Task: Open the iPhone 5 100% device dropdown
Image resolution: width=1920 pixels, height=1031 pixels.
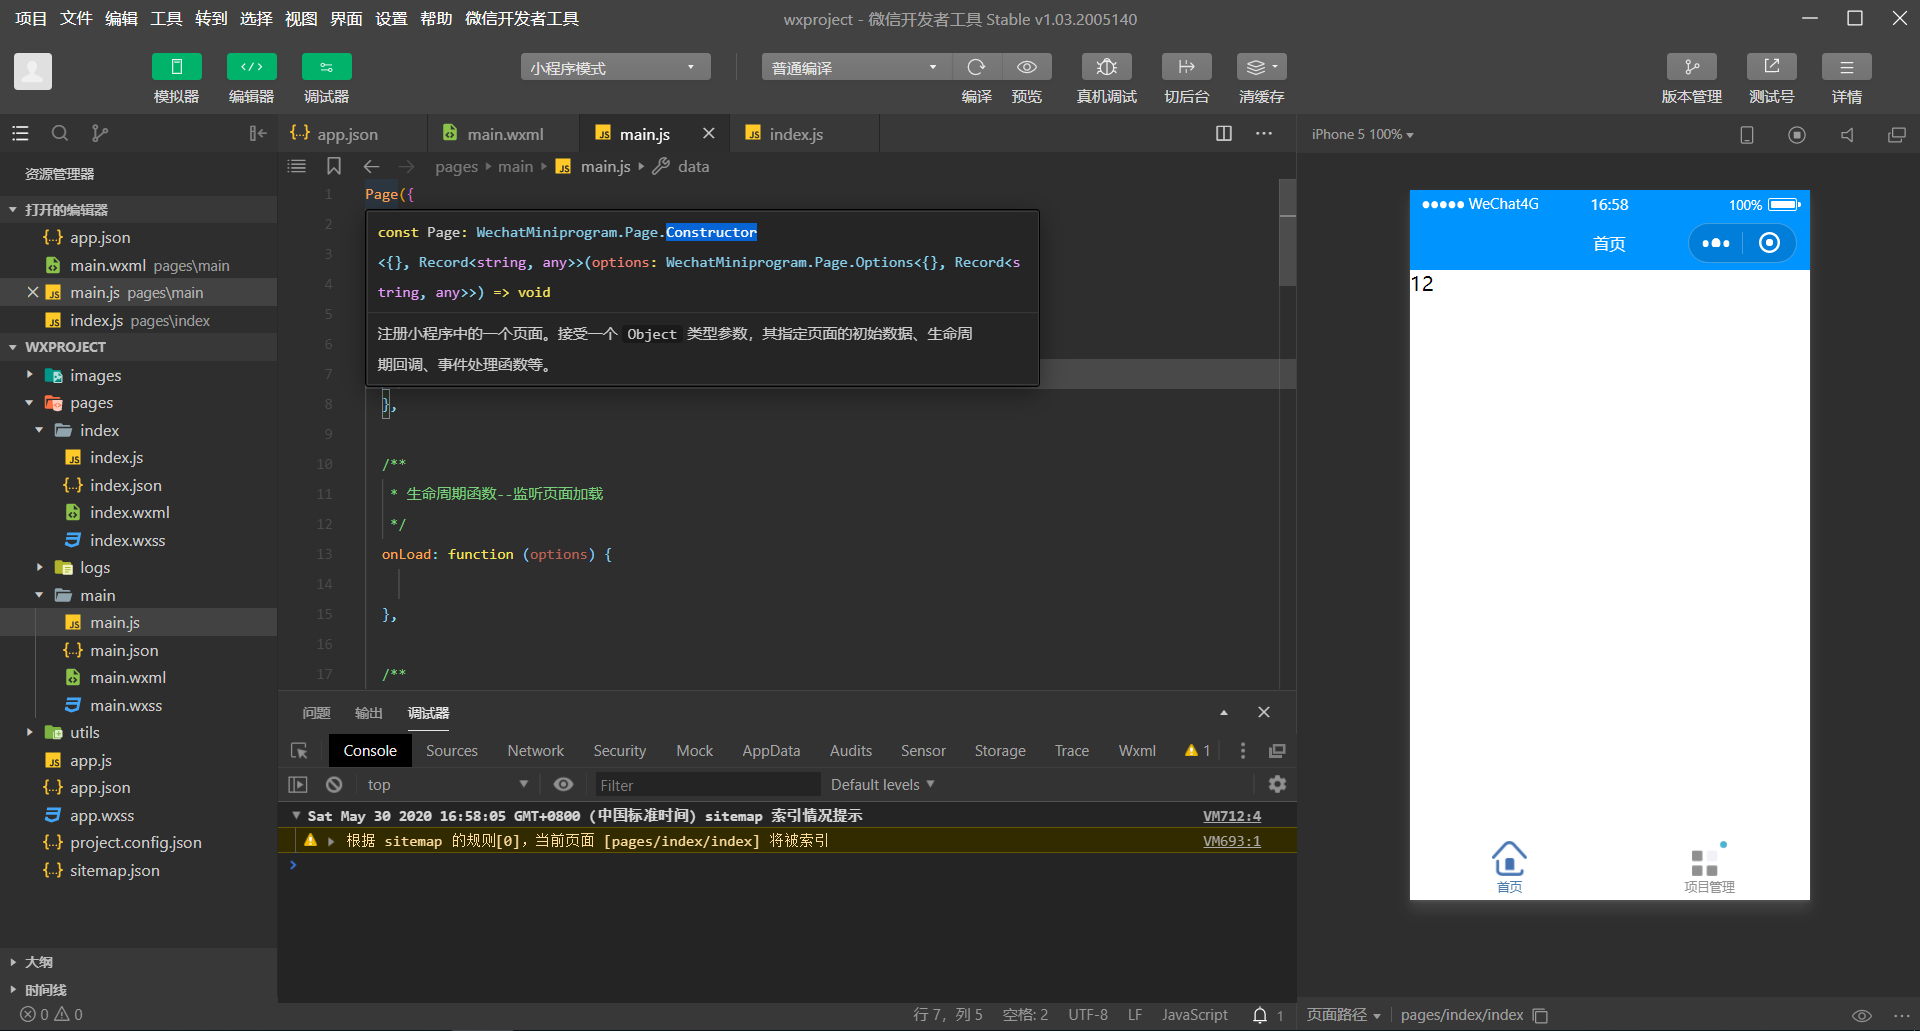Action: pos(1362,134)
